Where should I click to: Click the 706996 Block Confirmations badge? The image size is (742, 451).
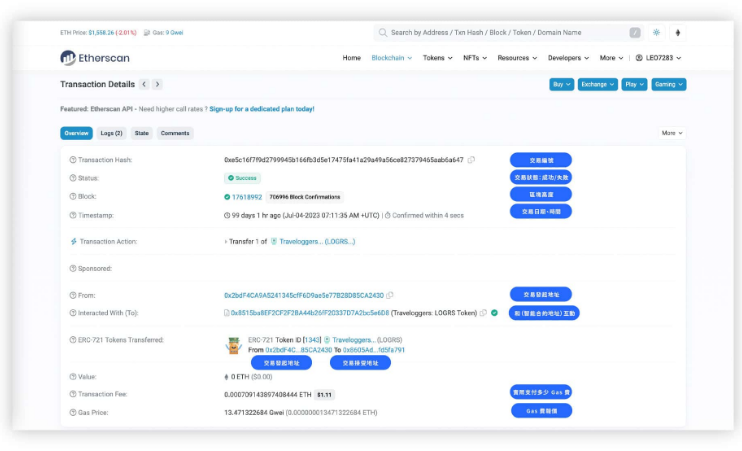coord(305,197)
